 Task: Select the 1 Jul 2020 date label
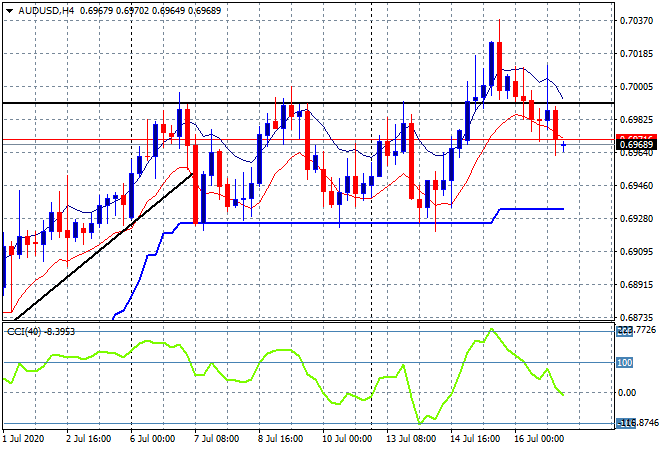point(23,439)
